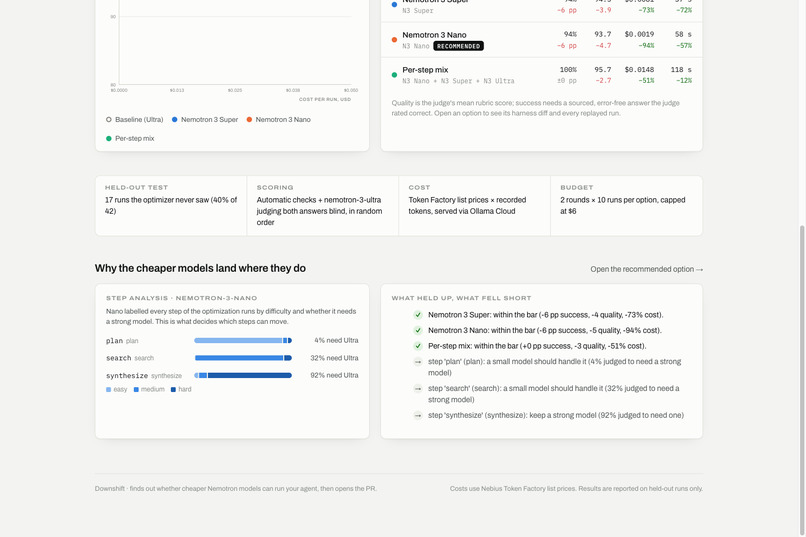The height and width of the screenshot is (537, 806).
Task: Click the COST info card
Action: coord(474,206)
